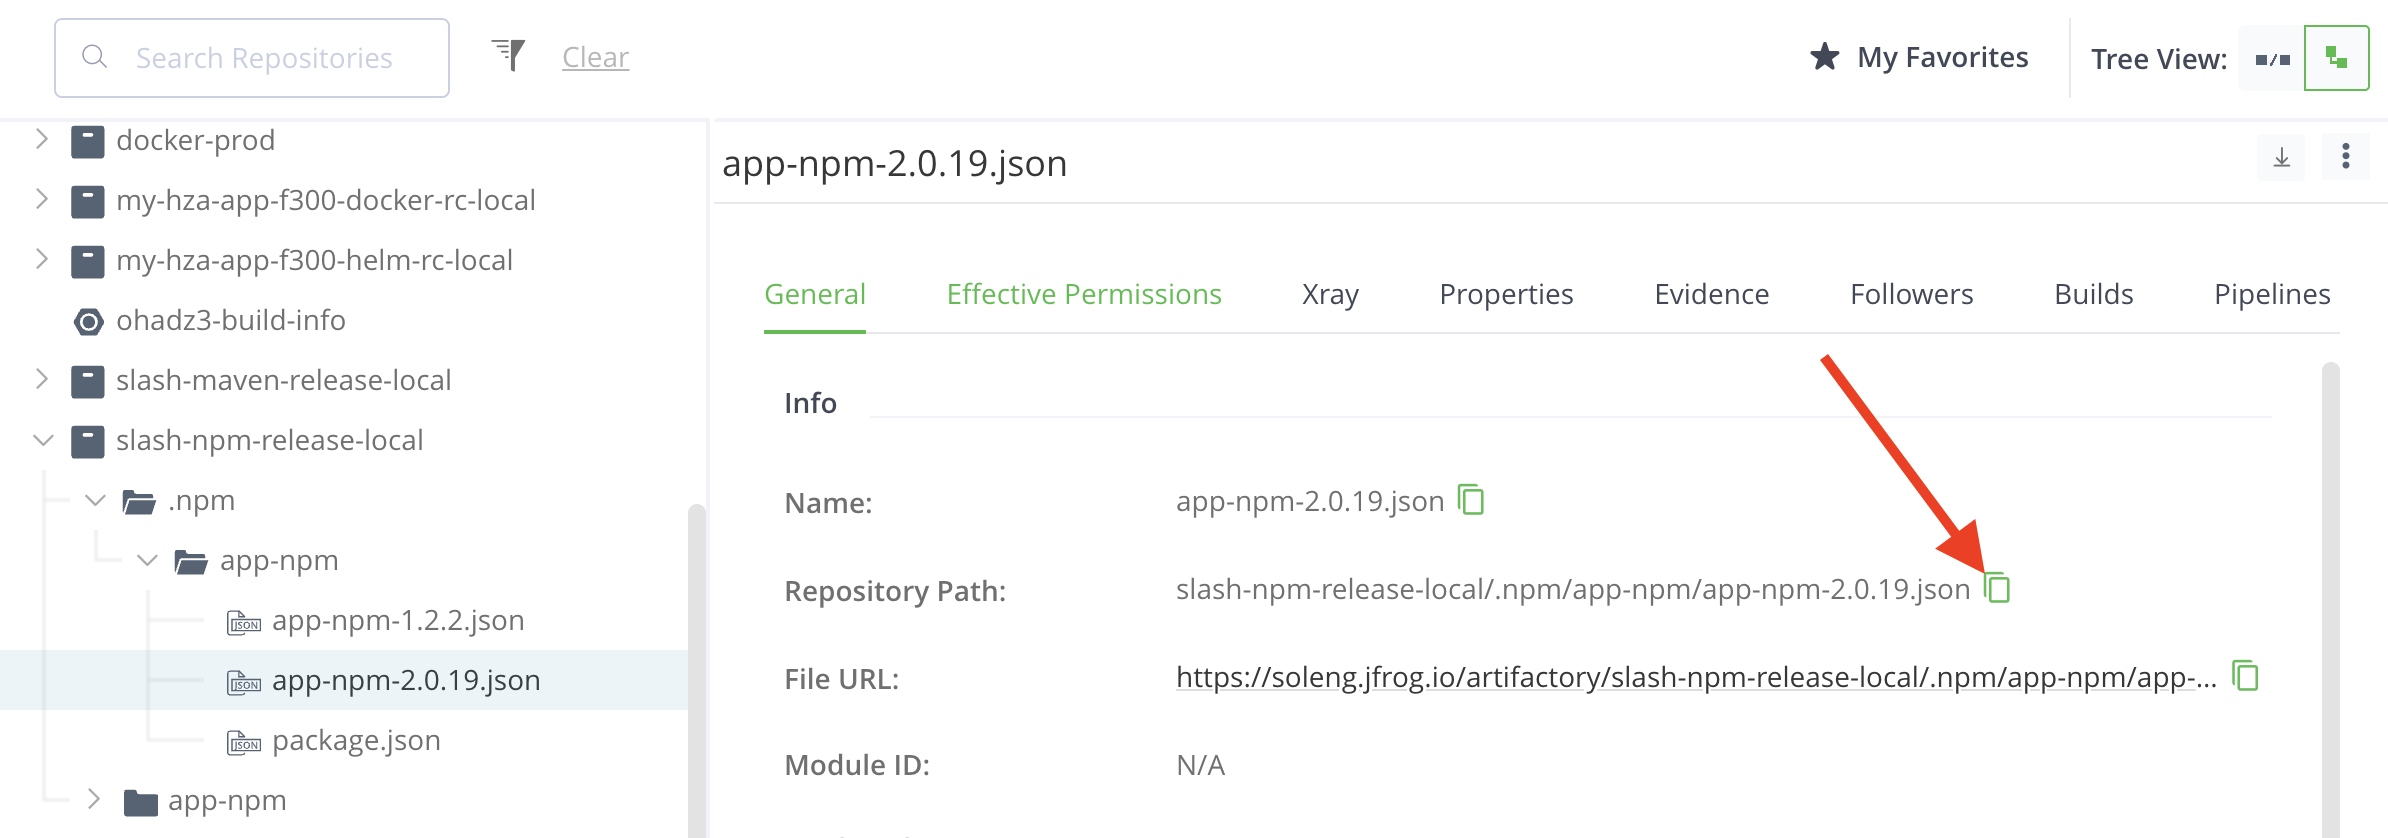The image size is (2388, 838).
Task: Open the General tab
Action: pyautogui.click(x=815, y=294)
